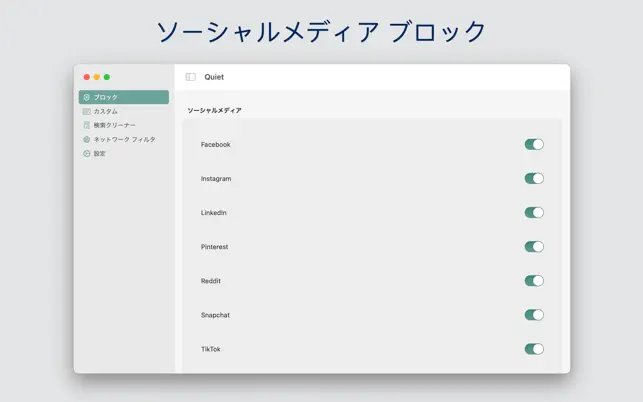Viewport: 643px width, 402px height.
Task: Click the TikTok label
Action: pos(211,349)
